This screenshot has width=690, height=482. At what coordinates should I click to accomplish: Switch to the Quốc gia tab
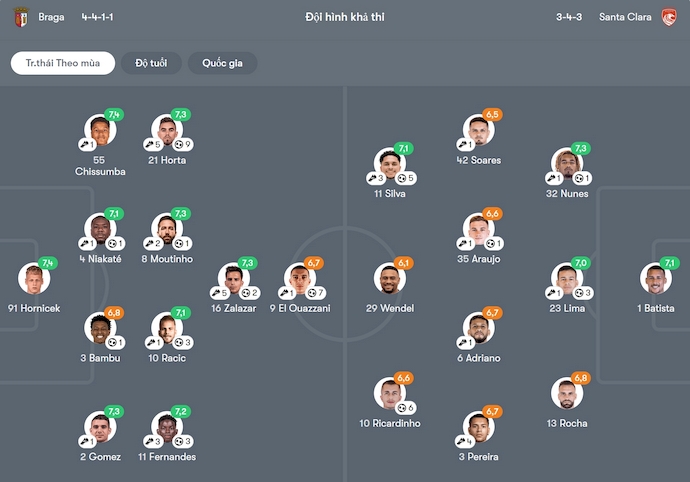tap(222, 63)
